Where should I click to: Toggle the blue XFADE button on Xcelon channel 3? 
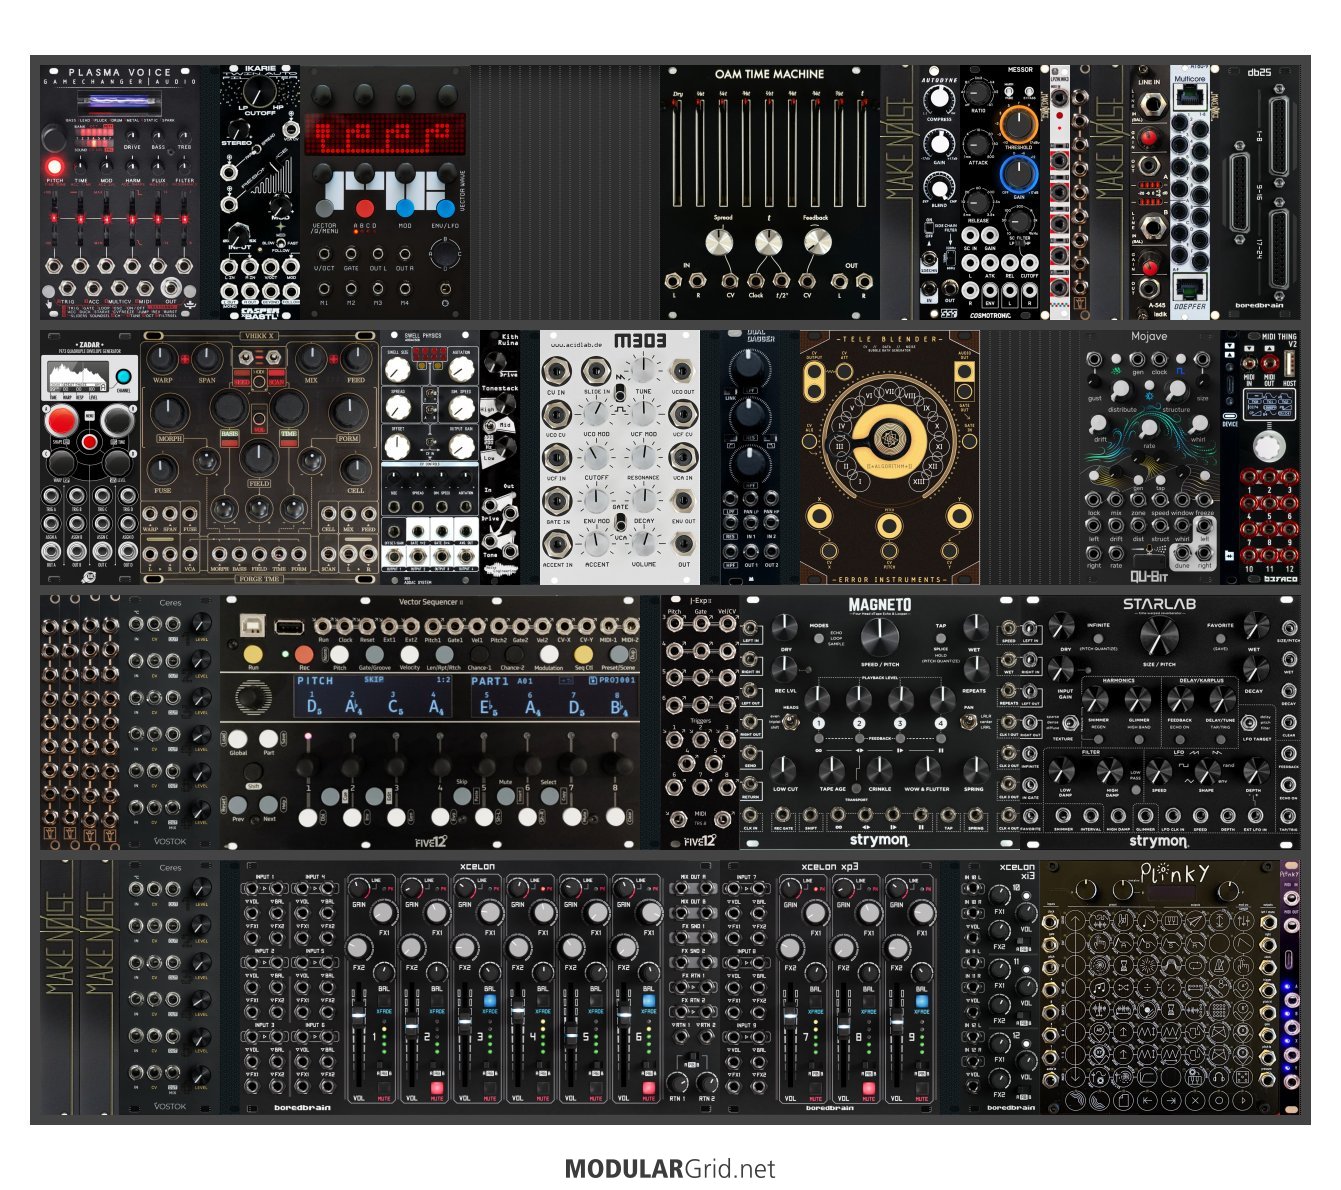click(x=490, y=1000)
